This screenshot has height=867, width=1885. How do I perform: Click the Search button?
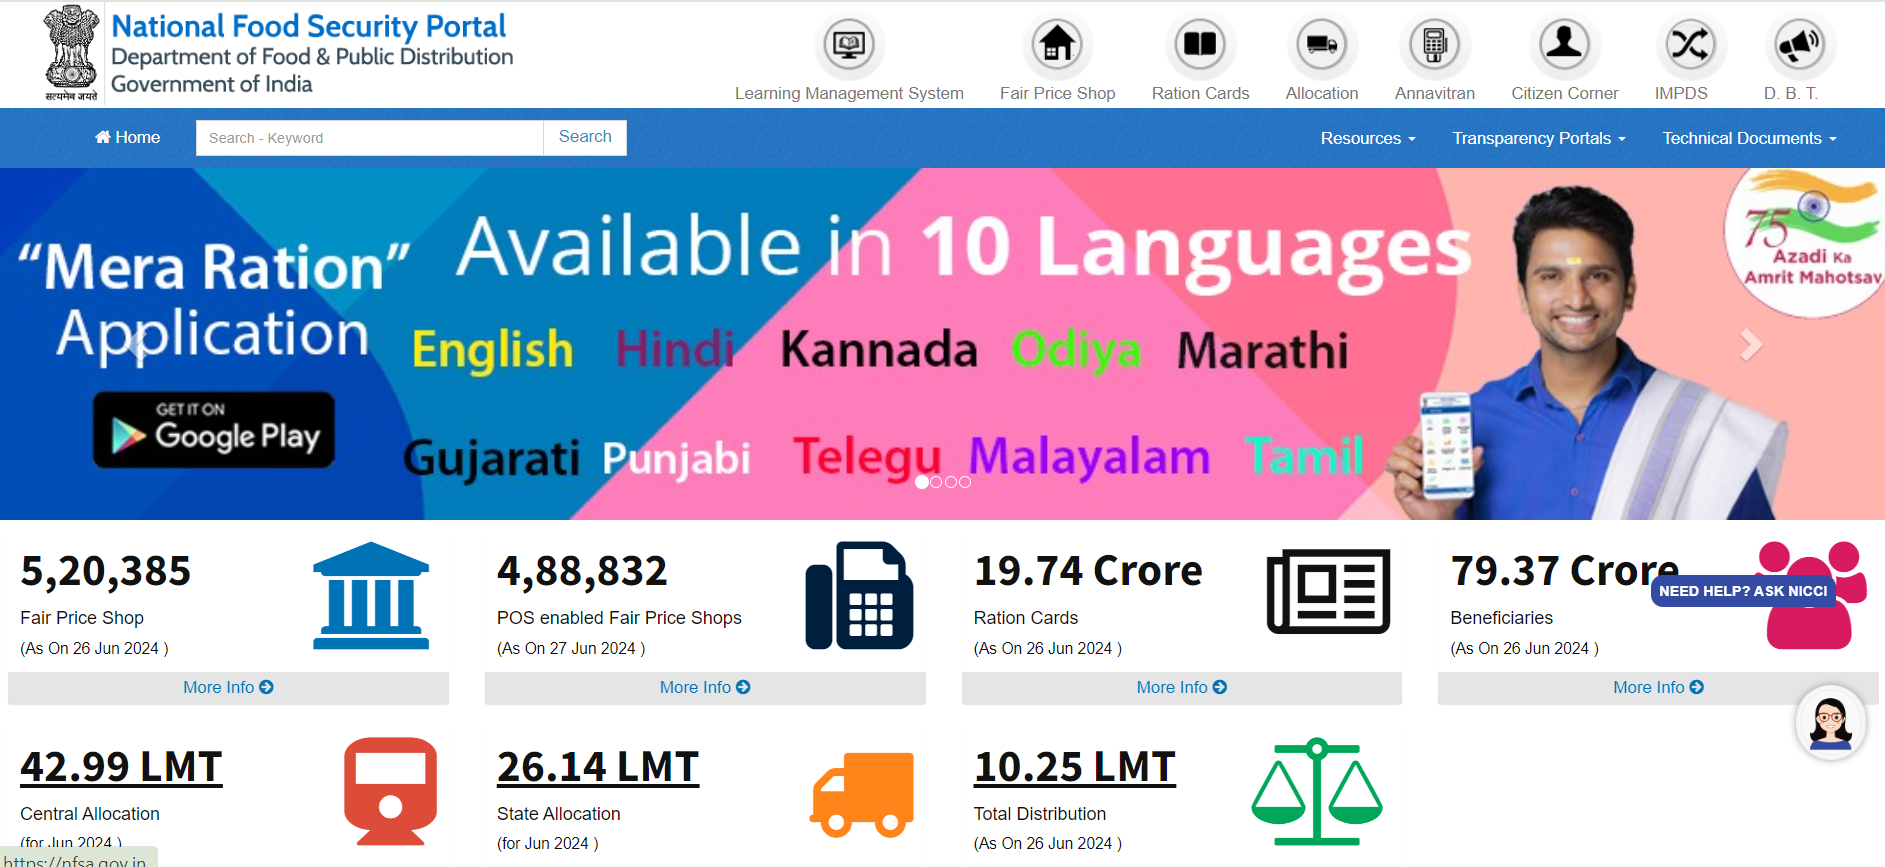pyautogui.click(x=585, y=137)
